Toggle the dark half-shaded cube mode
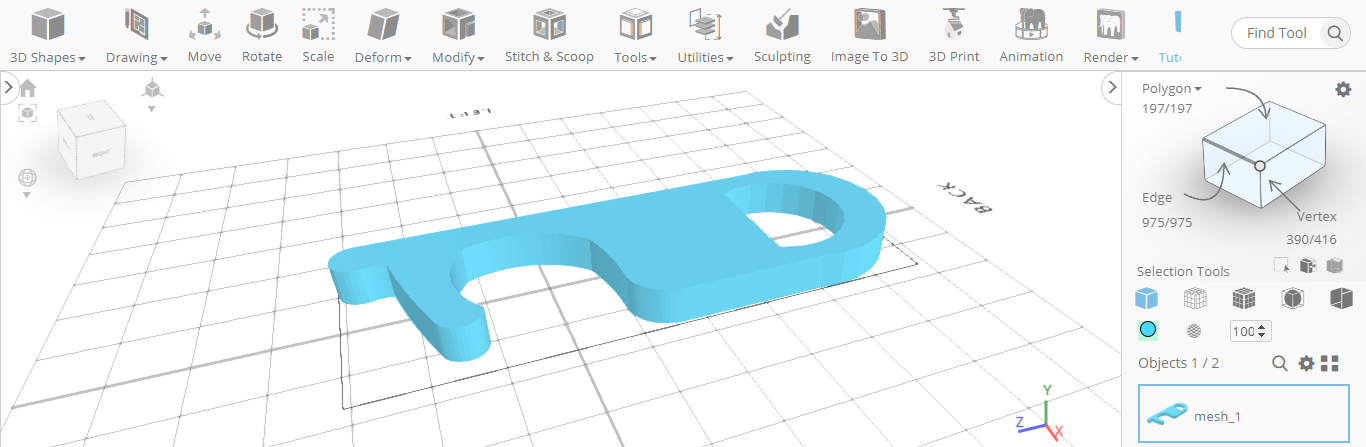Image resolution: width=1366 pixels, height=447 pixels. click(1340, 298)
